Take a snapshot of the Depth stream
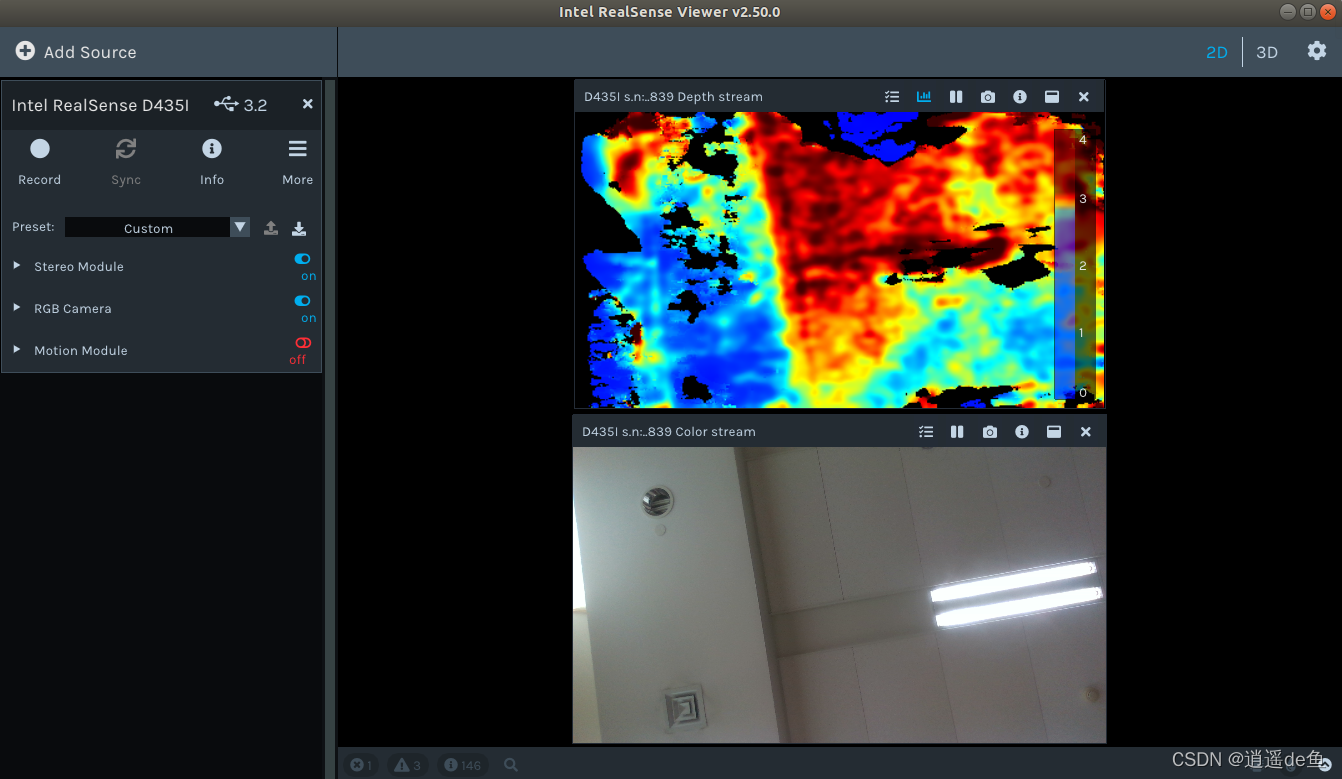The image size is (1342, 779). (987, 96)
